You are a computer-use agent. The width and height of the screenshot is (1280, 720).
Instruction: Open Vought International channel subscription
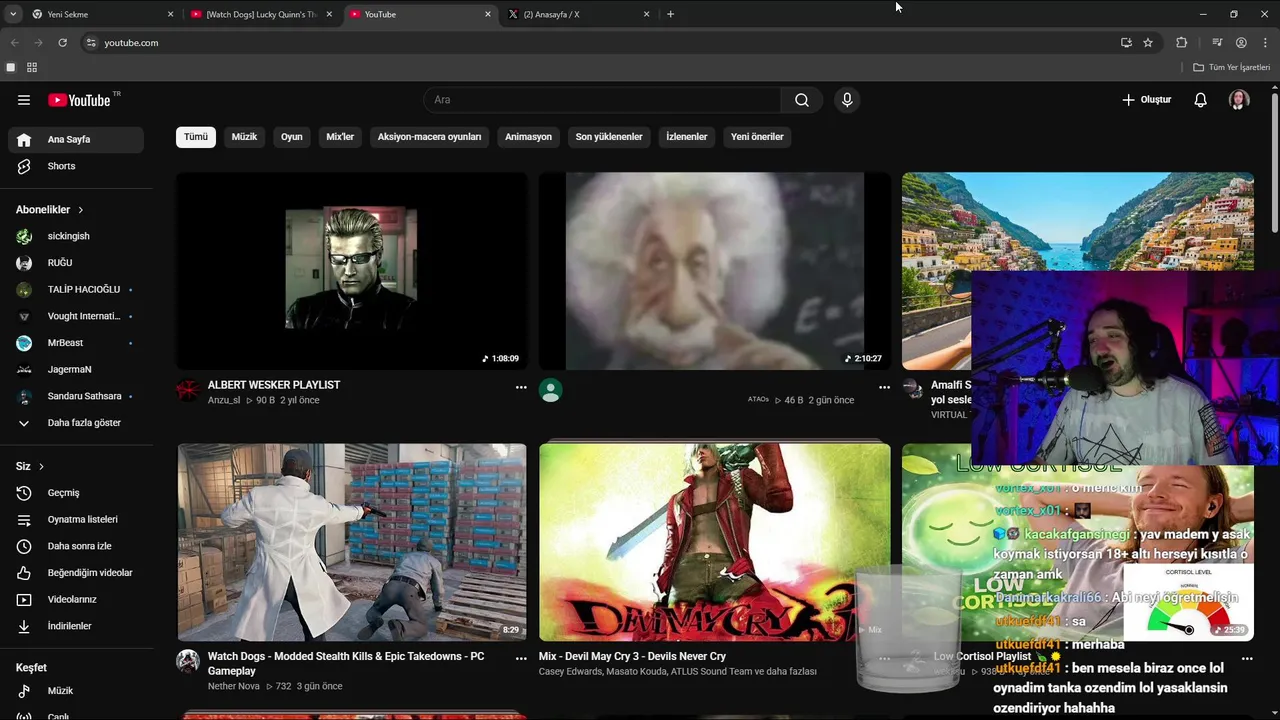[x=76, y=316]
